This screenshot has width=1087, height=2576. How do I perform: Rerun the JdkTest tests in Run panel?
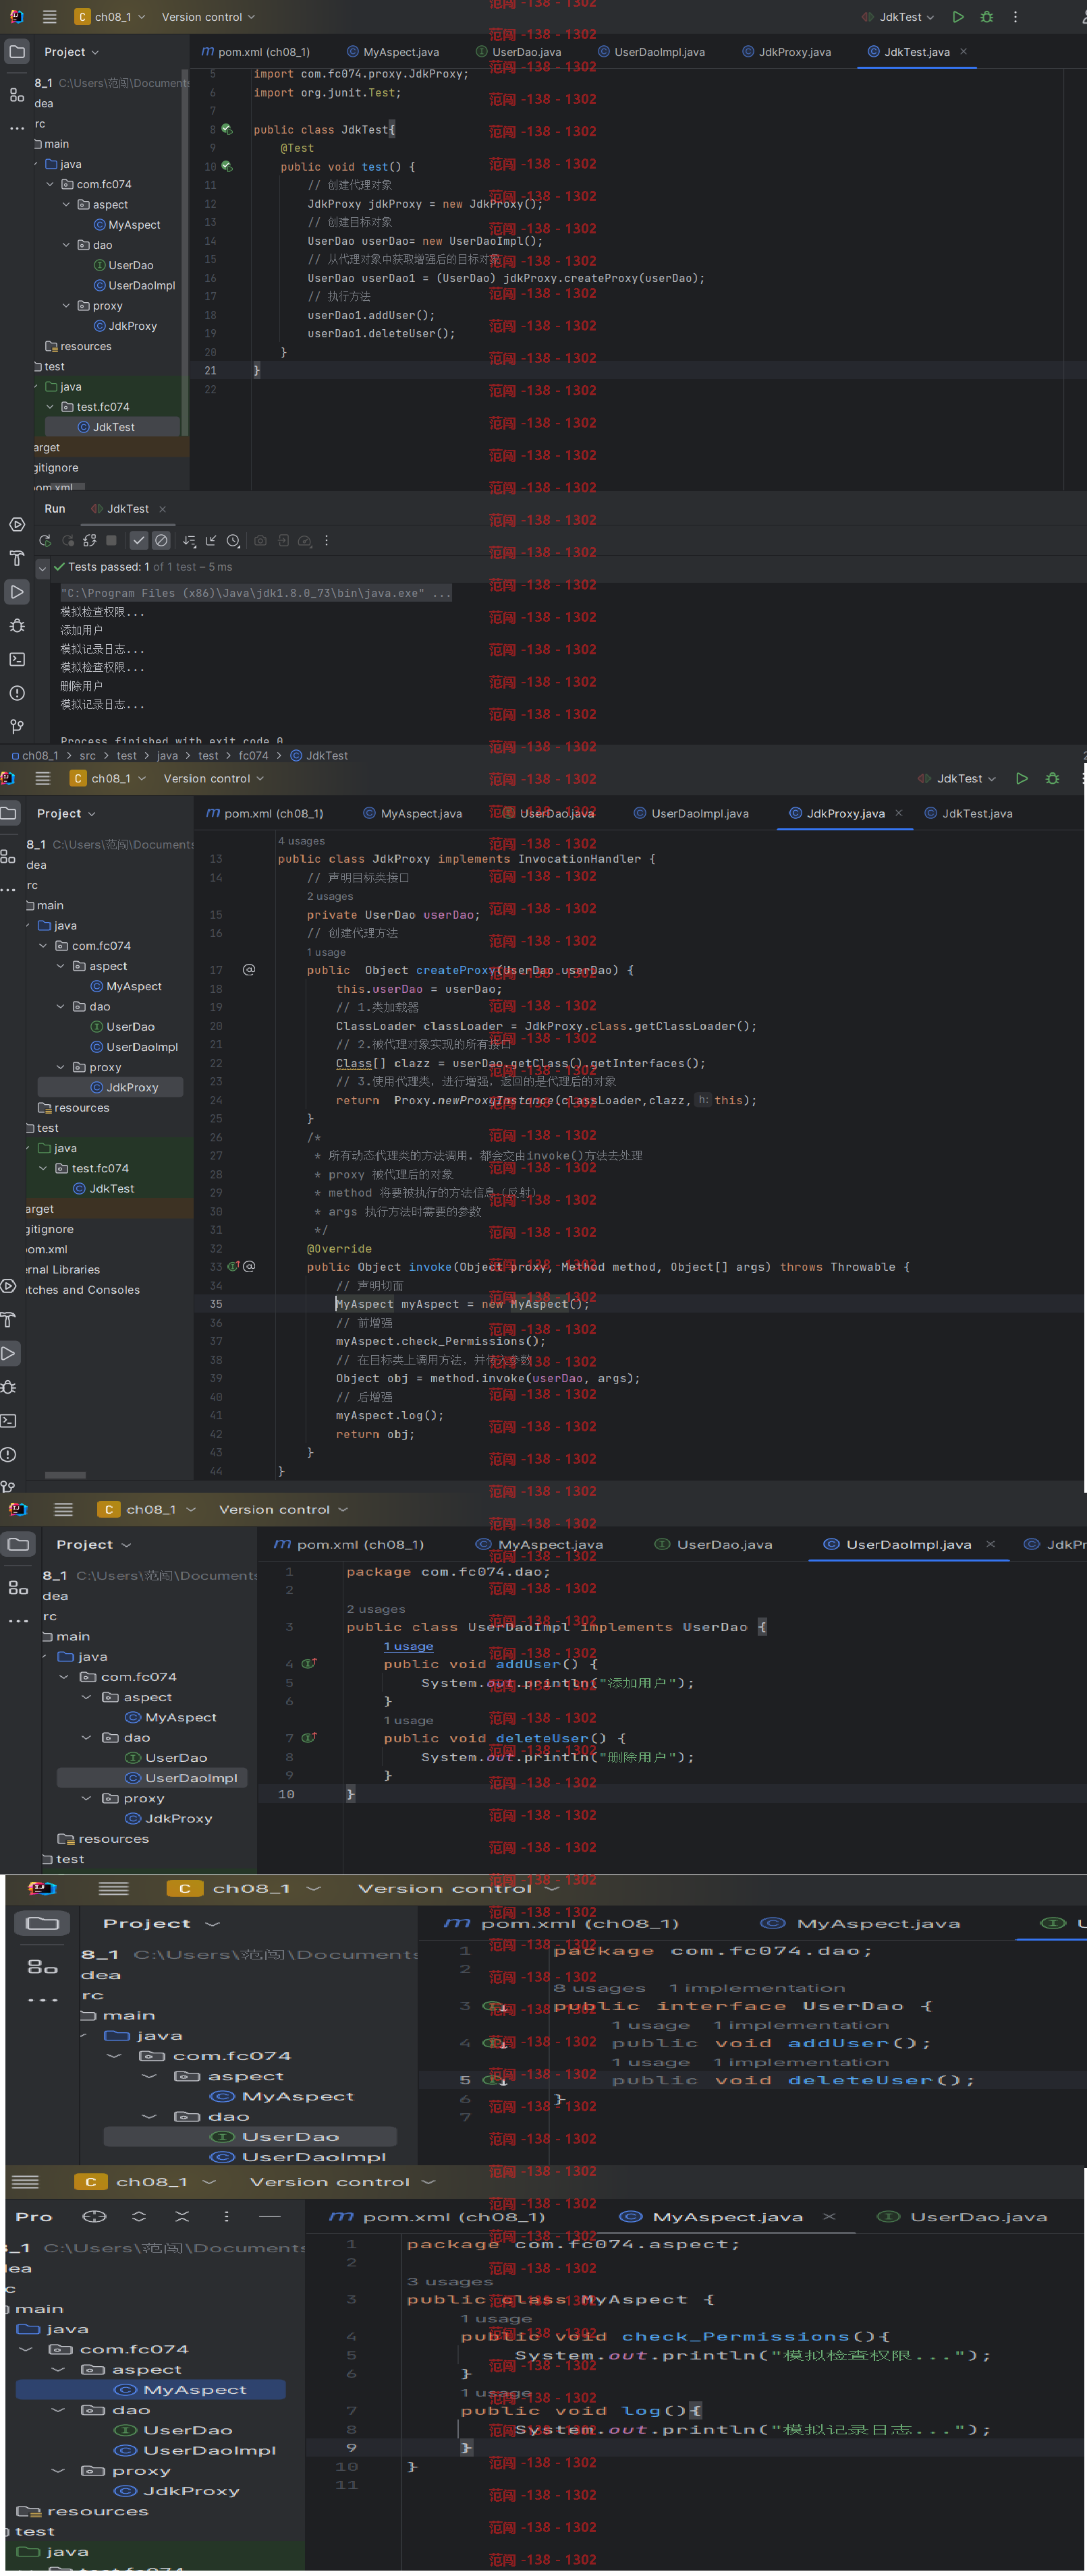click(x=45, y=541)
